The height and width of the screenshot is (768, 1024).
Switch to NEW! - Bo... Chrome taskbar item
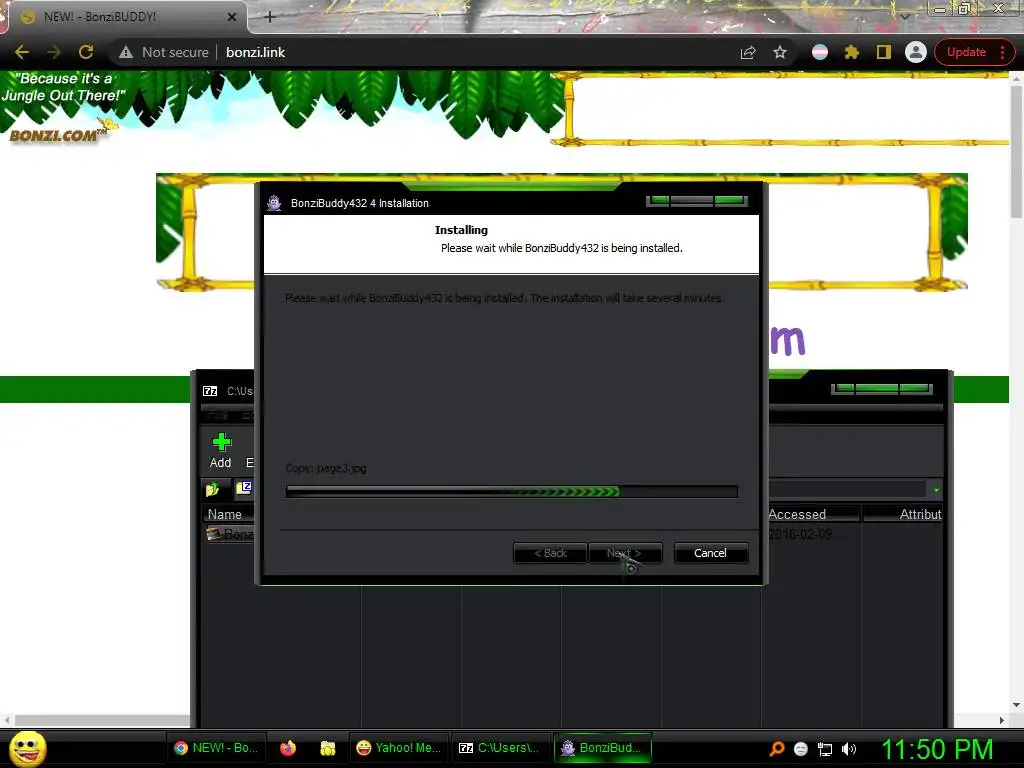(216, 748)
